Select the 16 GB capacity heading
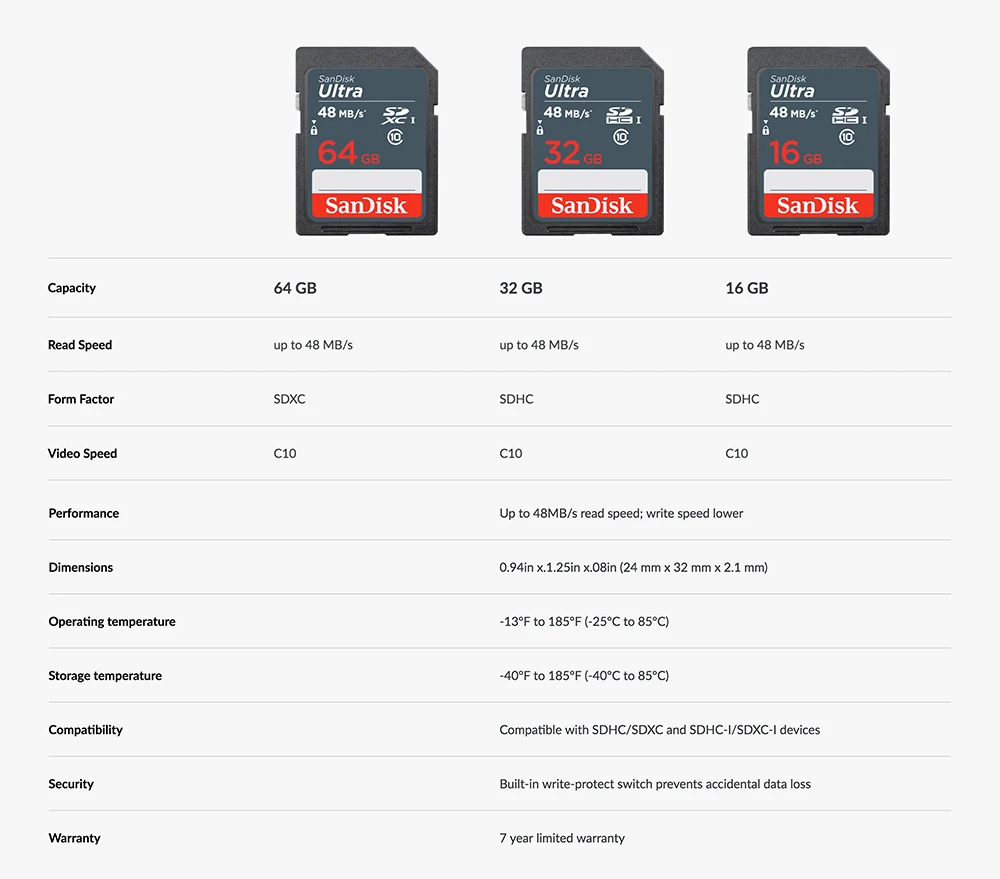The width and height of the screenshot is (1000, 879). [x=747, y=288]
